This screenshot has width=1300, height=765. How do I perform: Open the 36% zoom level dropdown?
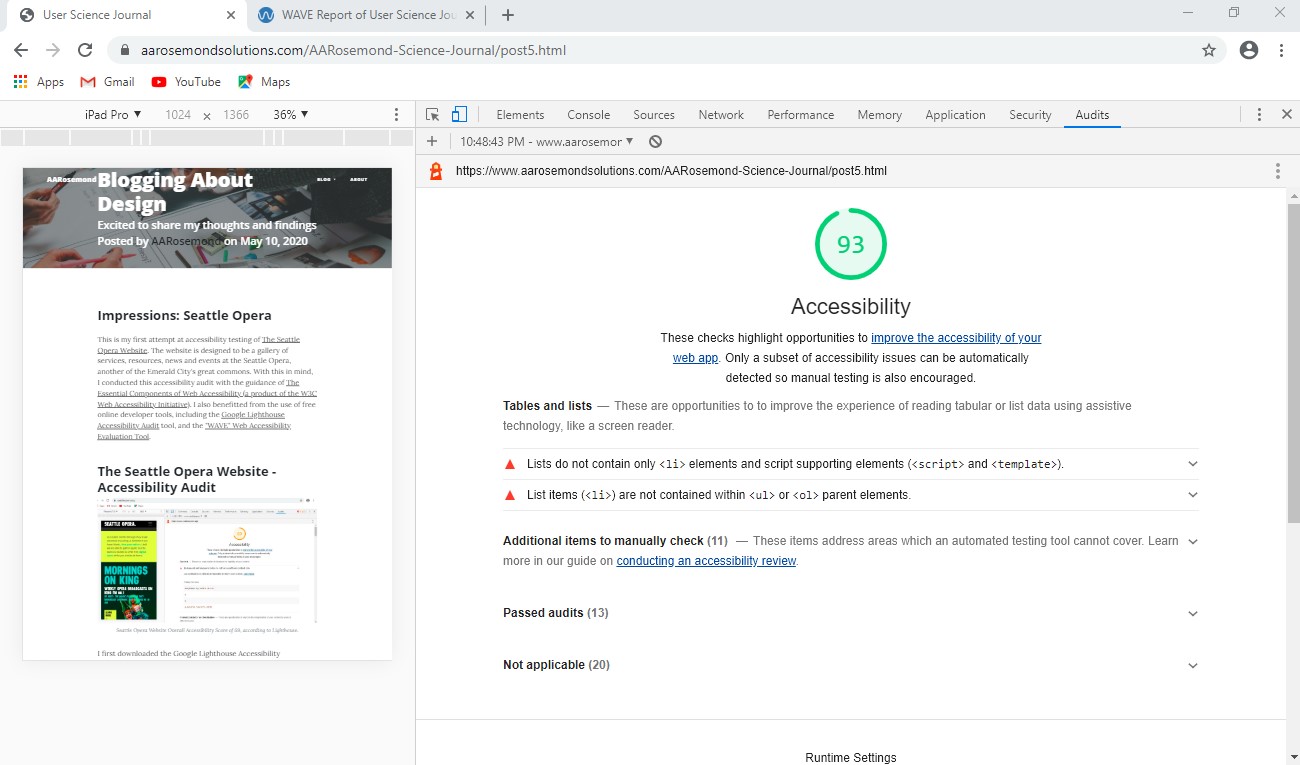[291, 114]
